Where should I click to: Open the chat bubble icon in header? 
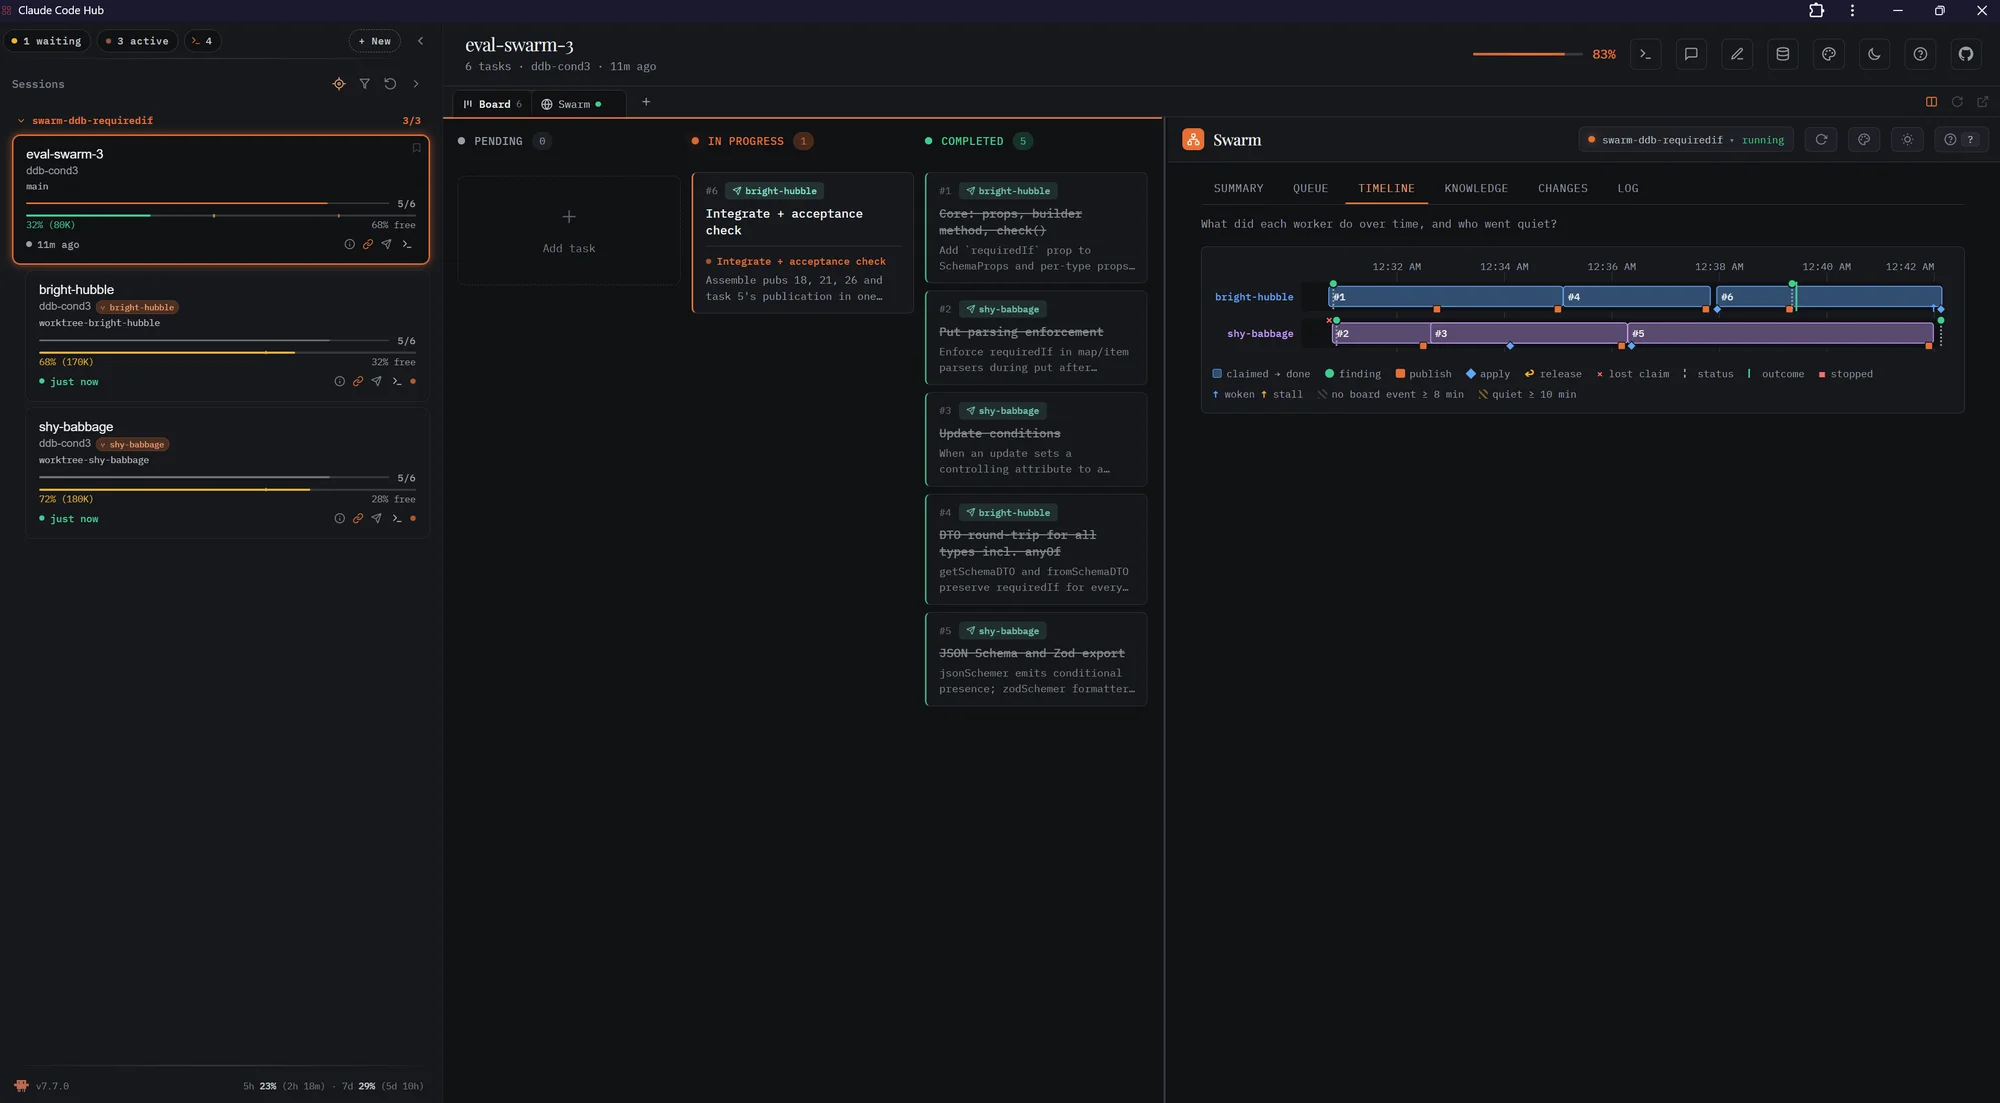[1691, 54]
